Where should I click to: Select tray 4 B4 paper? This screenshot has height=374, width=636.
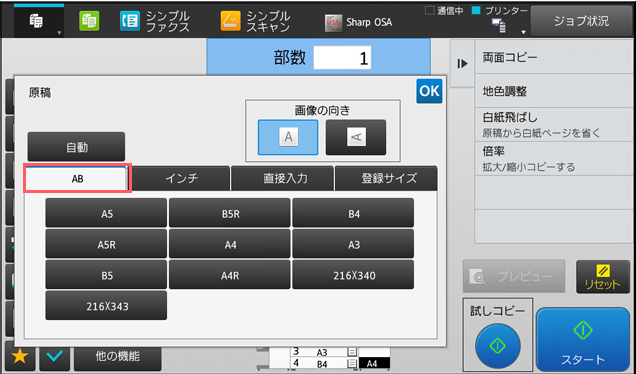point(324,363)
